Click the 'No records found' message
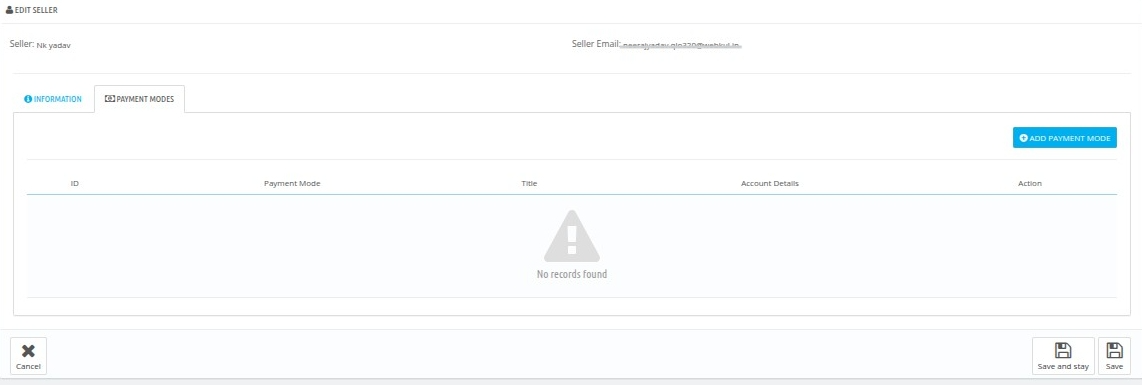1142x385 pixels. coord(572,274)
